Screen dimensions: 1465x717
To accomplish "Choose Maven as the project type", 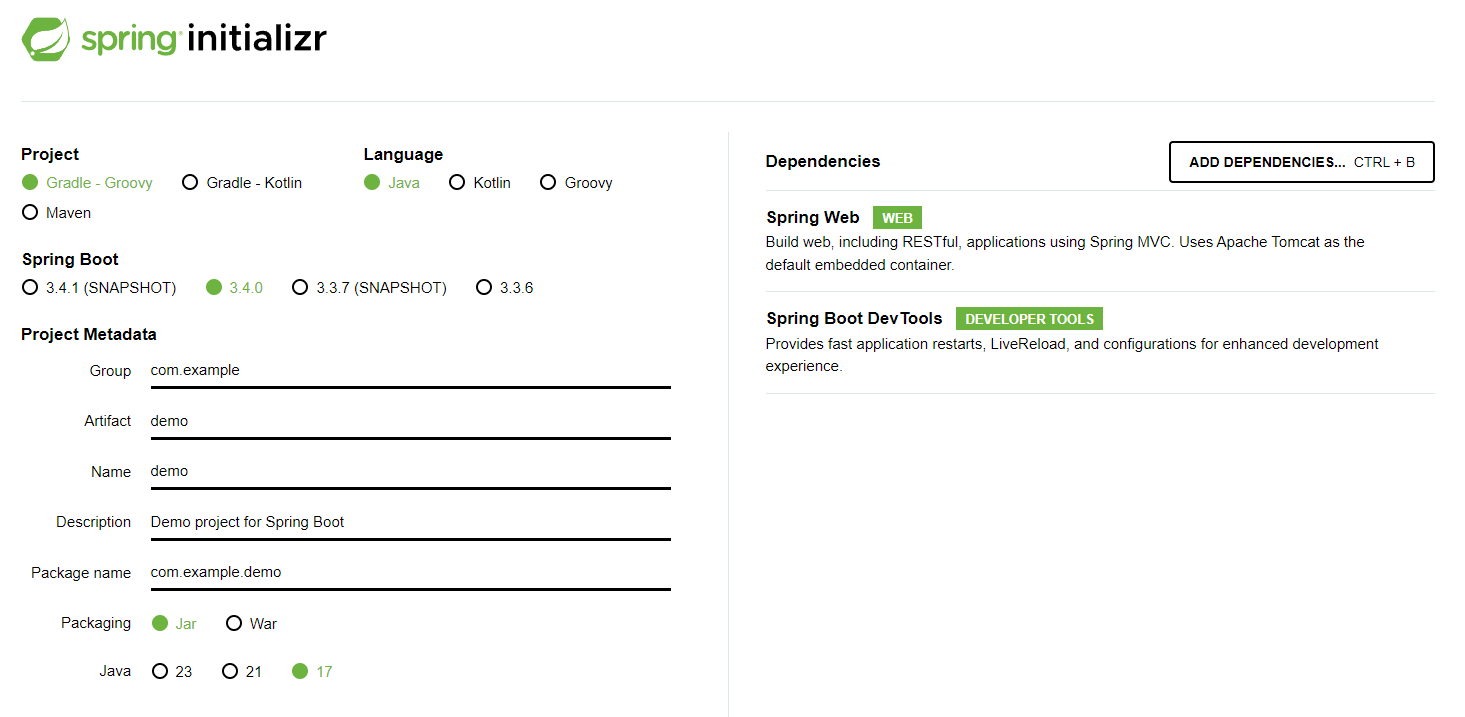I will pos(56,213).
